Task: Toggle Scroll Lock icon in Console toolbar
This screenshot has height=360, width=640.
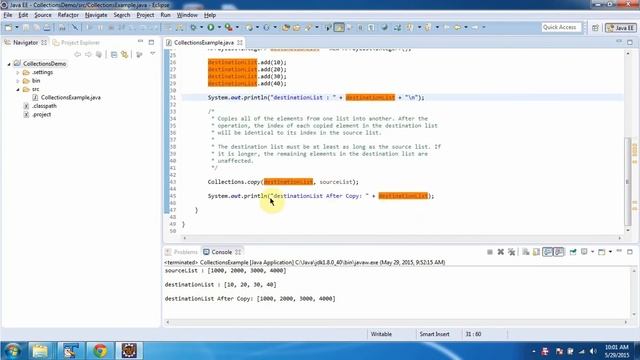Action: (536, 252)
